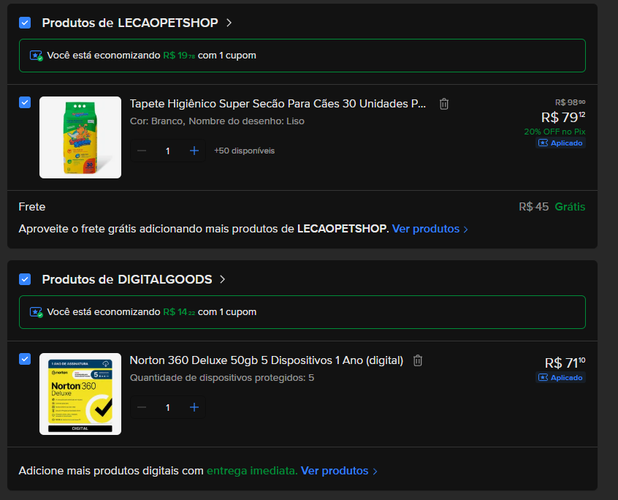618x500 pixels.
Task: Open DIGITALGOODS store via chevron
Action: click(x=223, y=279)
